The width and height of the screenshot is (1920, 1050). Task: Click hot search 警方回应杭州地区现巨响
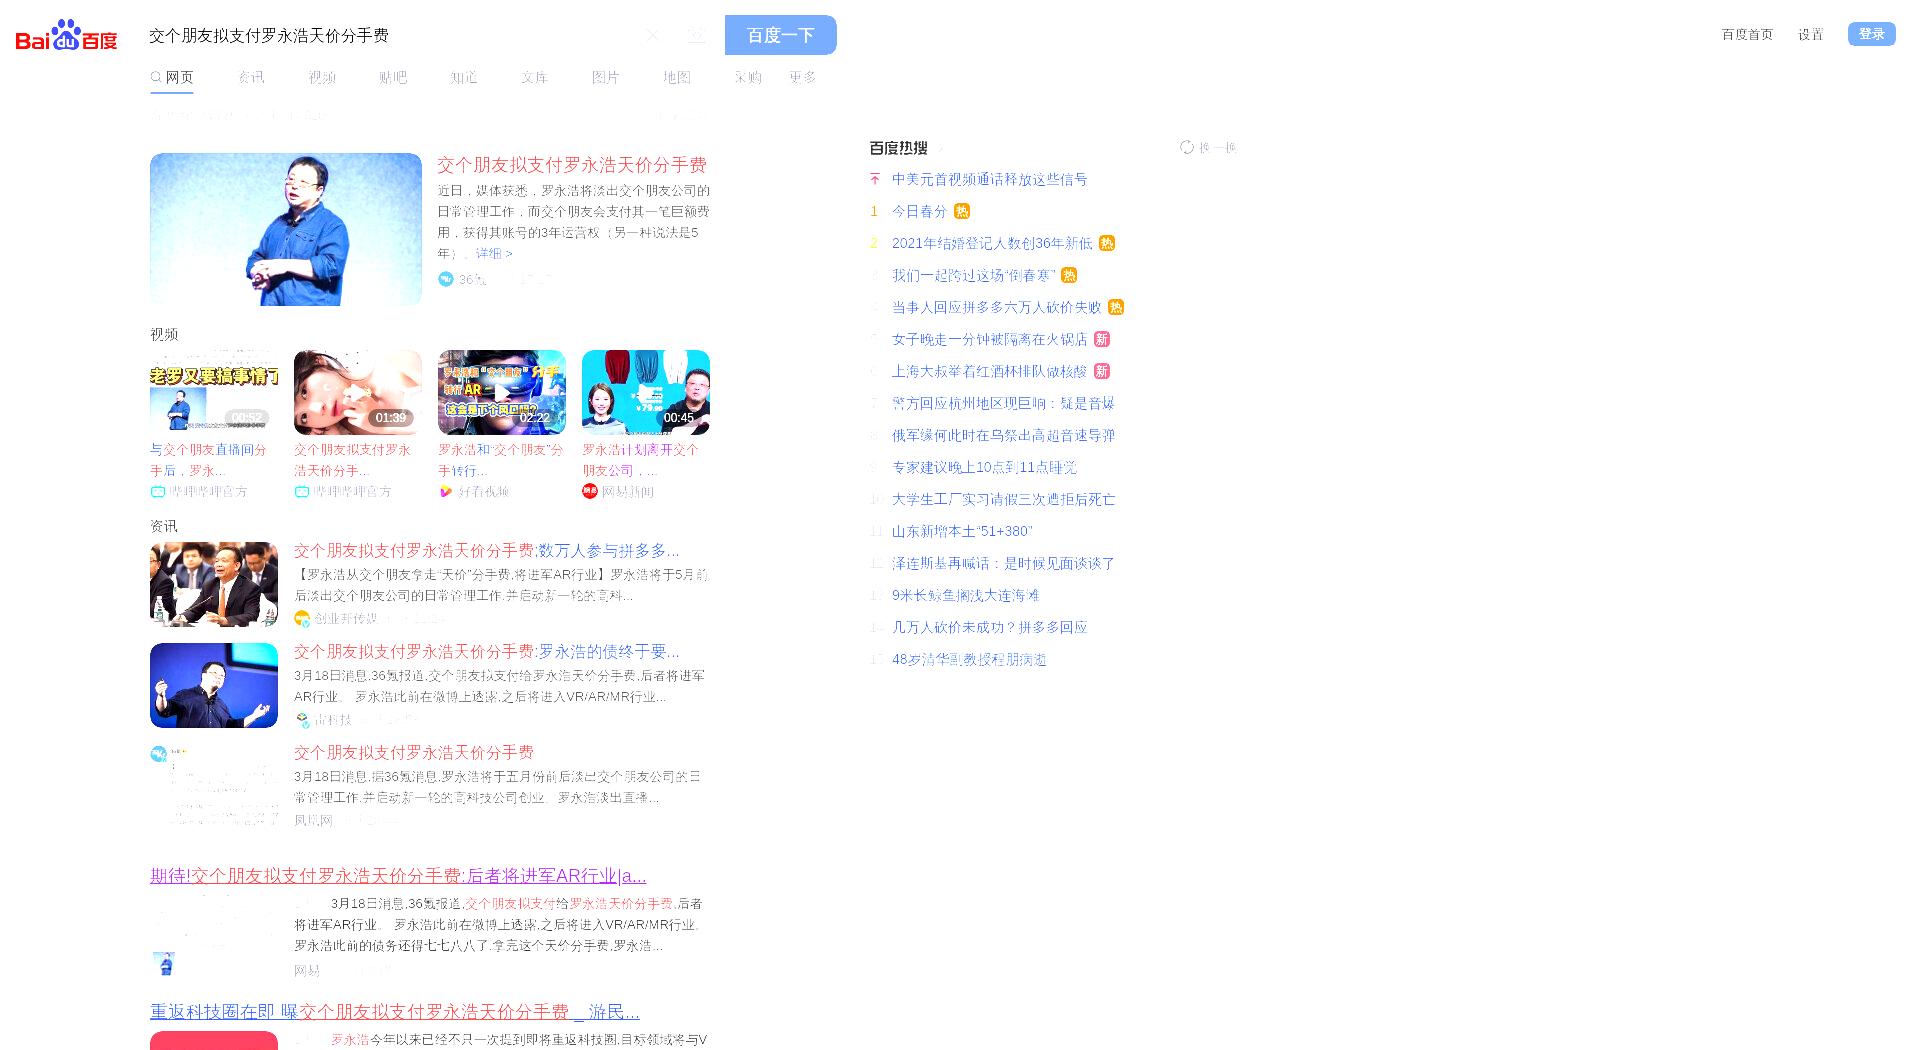coord(1003,403)
